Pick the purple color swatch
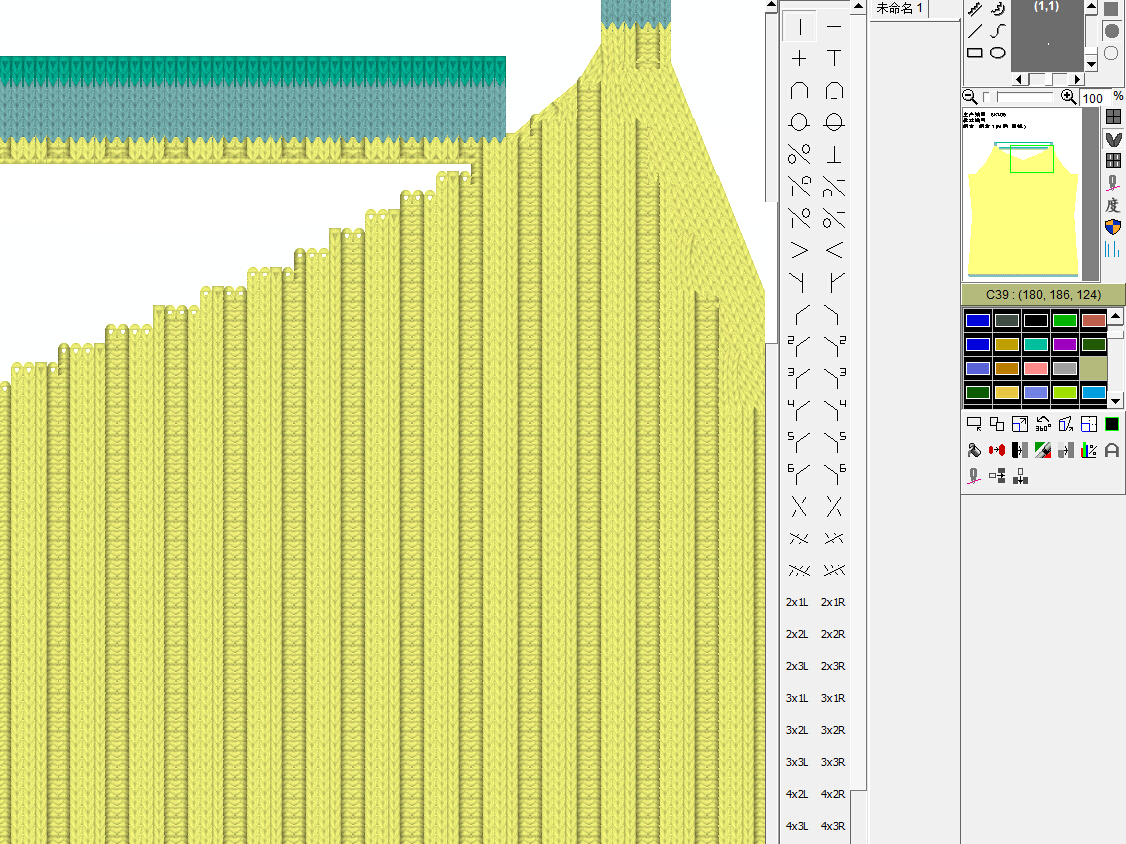1126x844 pixels. click(1065, 345)
